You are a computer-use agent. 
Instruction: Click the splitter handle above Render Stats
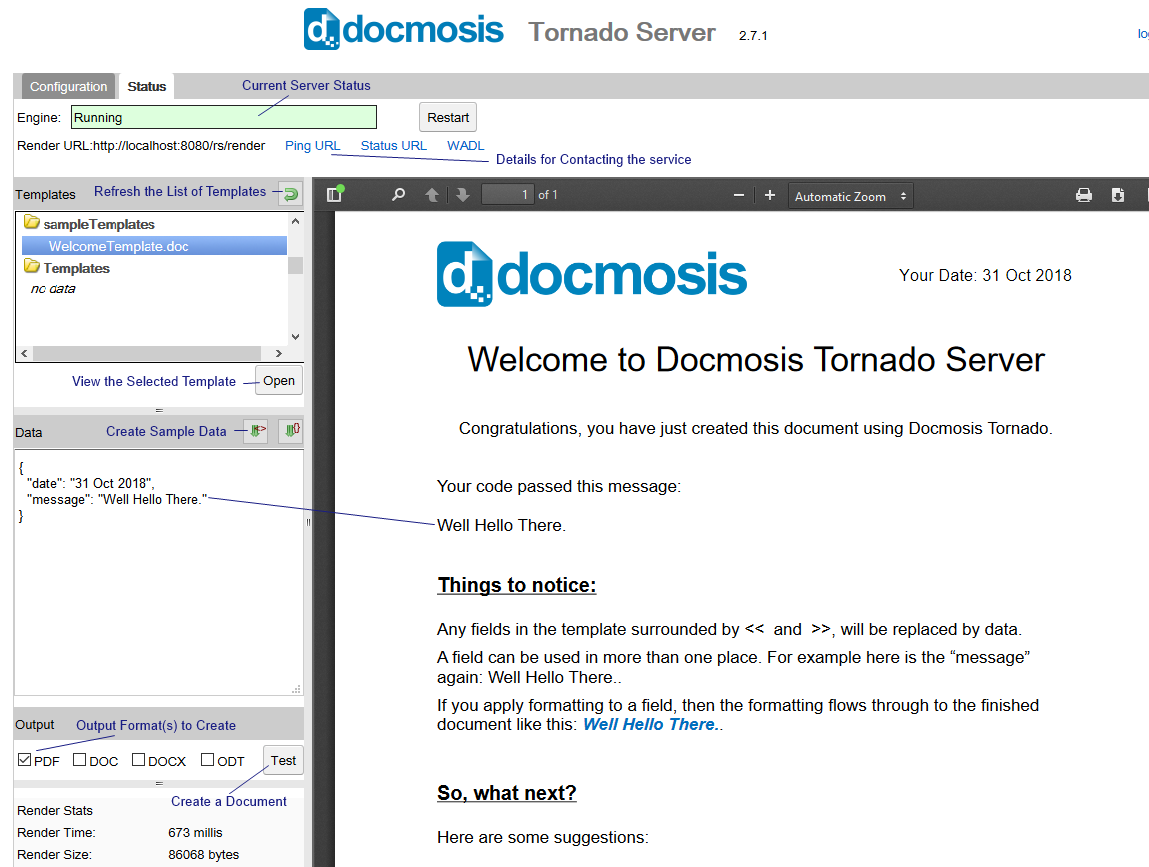pyautogui.click(x=159, y=783)
